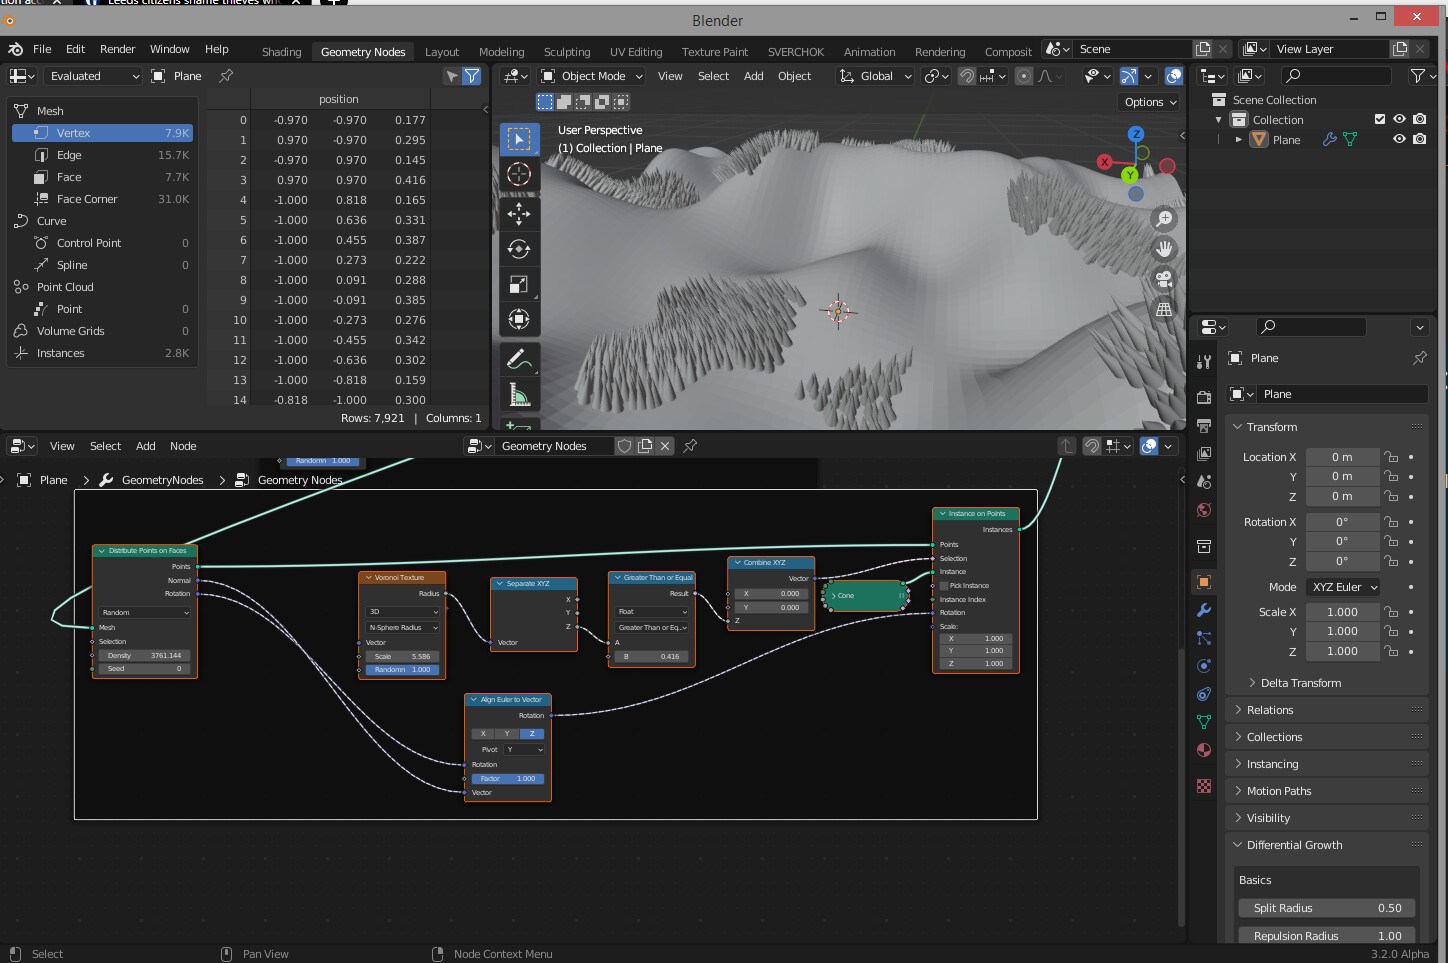Expand the Plane item in outliner
This screenshot has width=1448, height=963.
click(1239, 140)
